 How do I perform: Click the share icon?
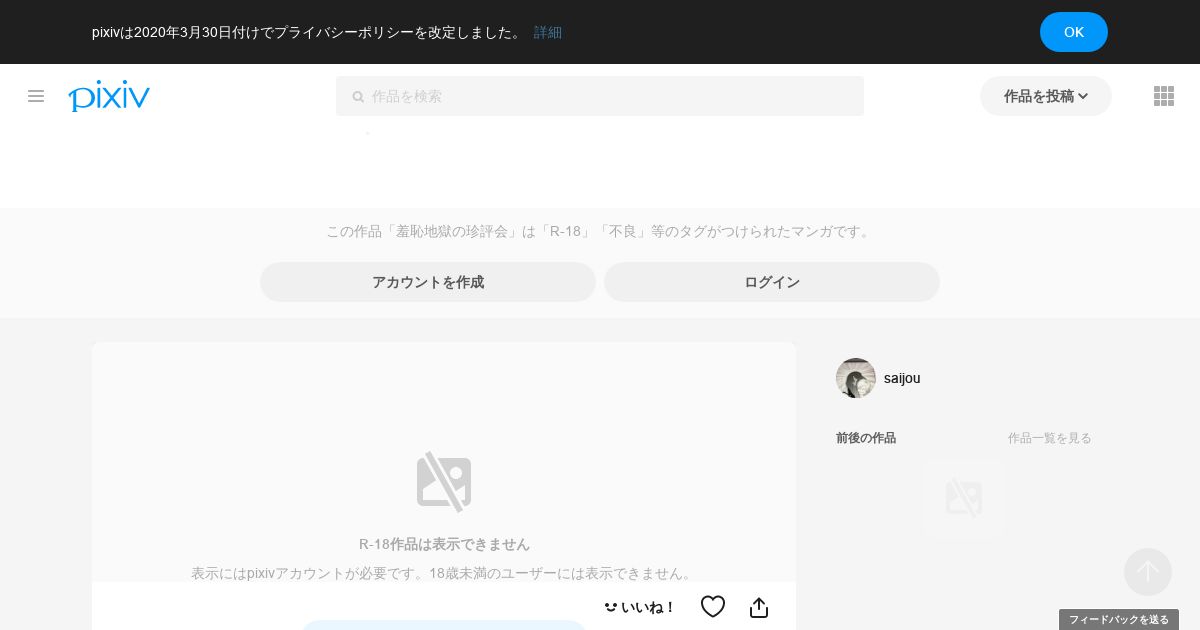759,607
